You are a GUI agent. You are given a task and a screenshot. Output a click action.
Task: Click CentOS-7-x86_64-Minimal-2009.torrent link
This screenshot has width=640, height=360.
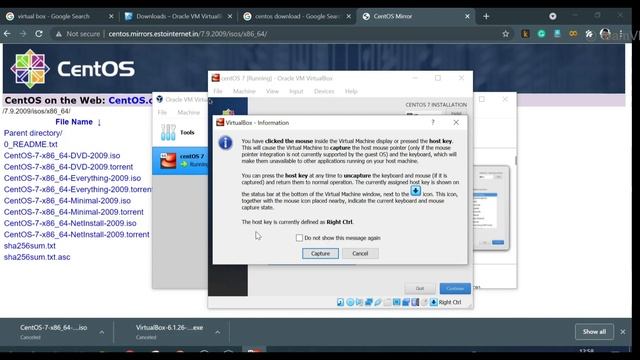(73, 212)
